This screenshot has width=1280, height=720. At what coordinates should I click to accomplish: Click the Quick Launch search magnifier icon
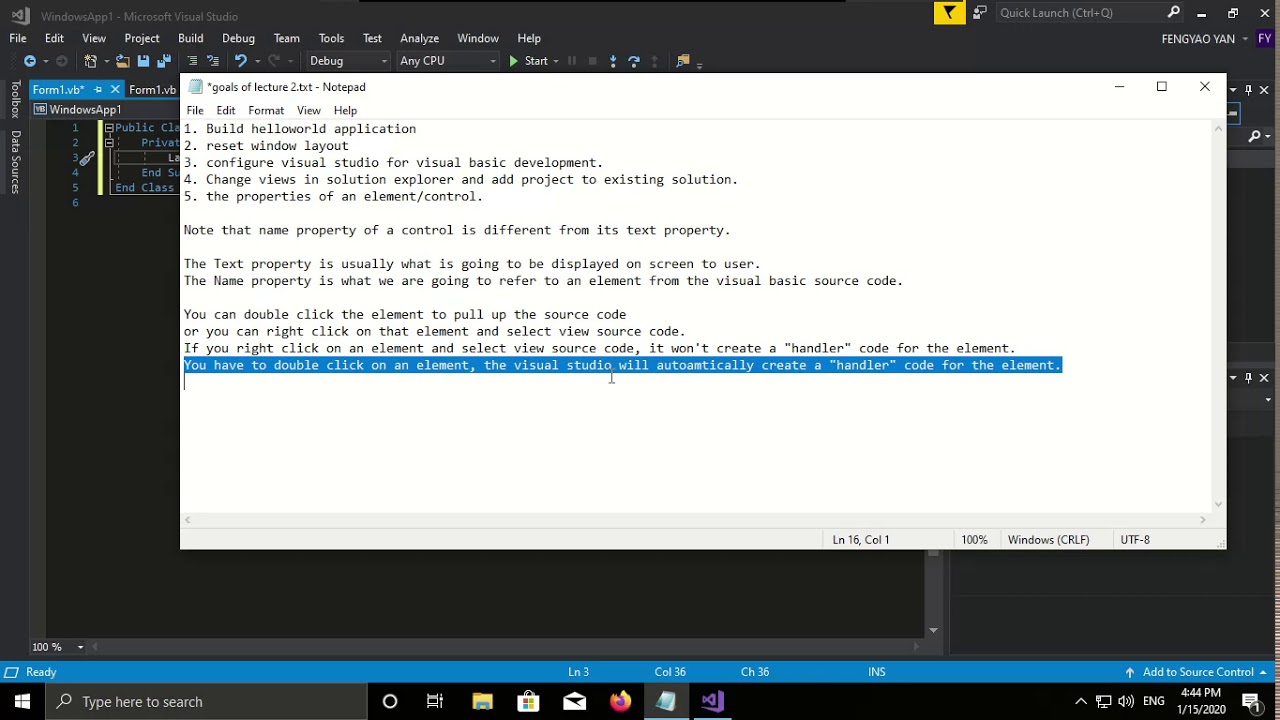[x=1174, y=13]
